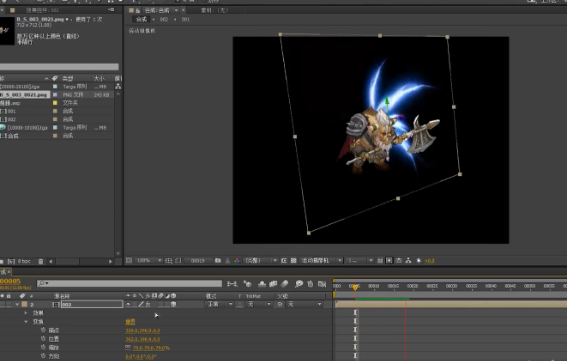The height and width of the screenshot is (361, 567).
Task: Open the composition flowchart icon in viewer
Action: (408, 260)
